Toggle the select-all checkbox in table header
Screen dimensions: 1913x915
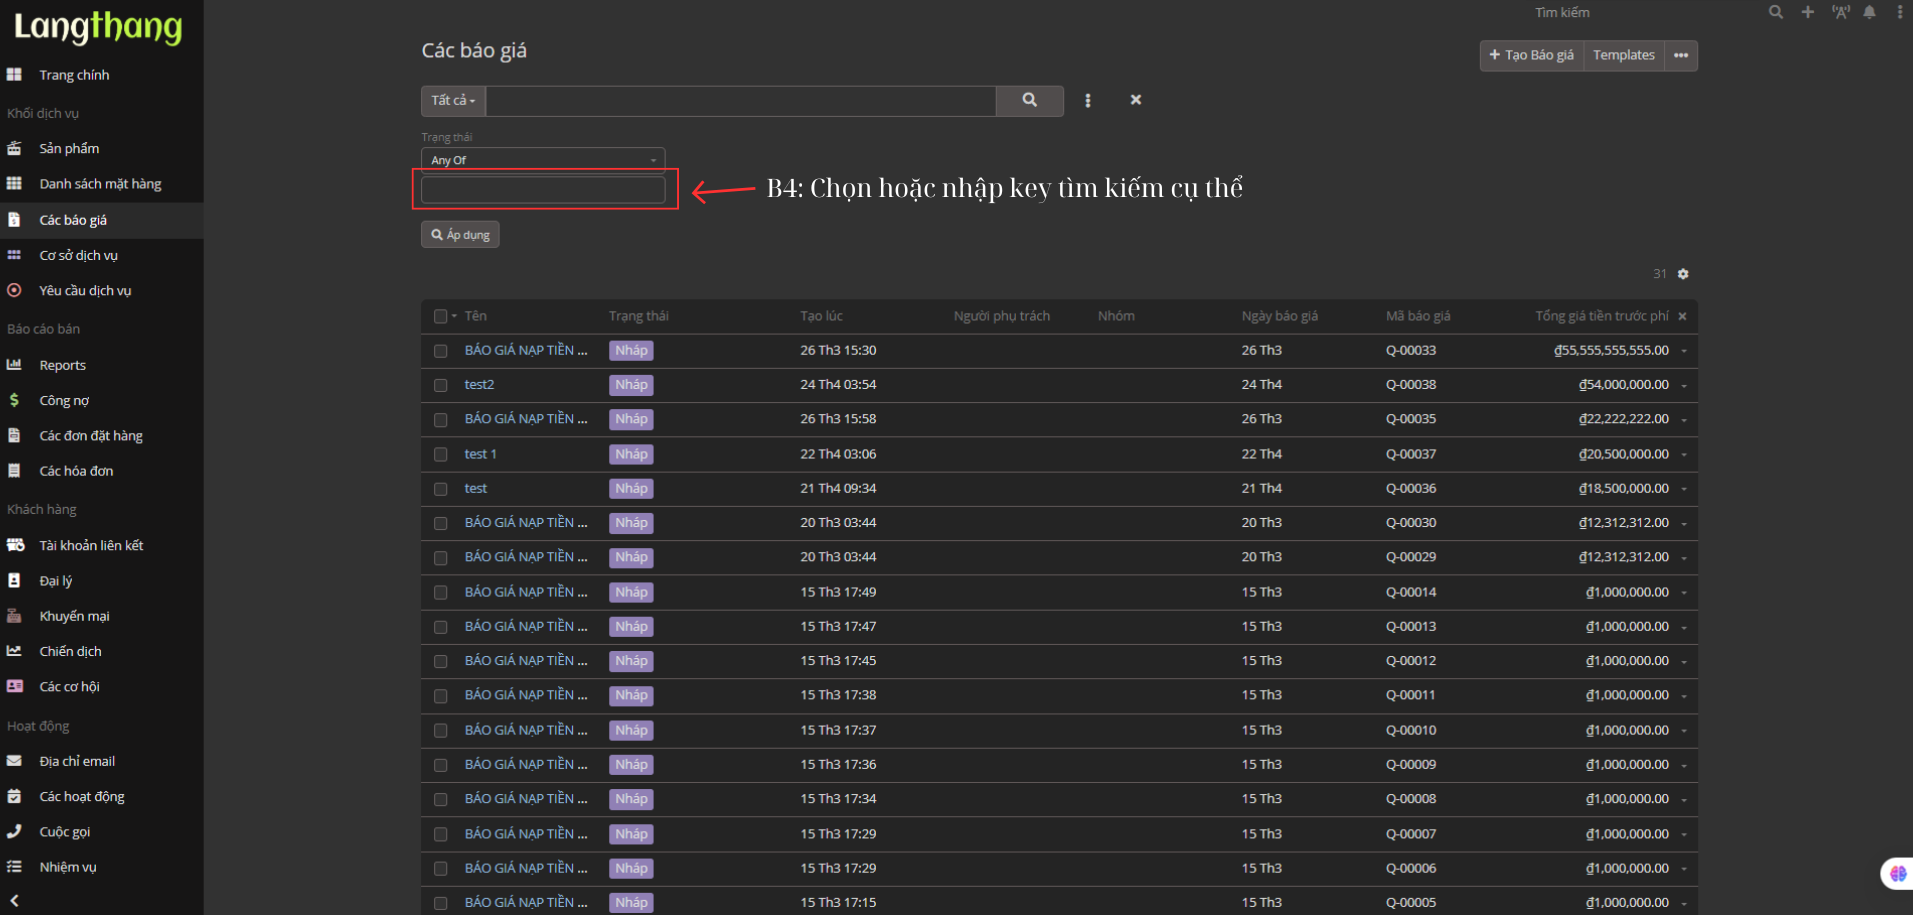440,316
